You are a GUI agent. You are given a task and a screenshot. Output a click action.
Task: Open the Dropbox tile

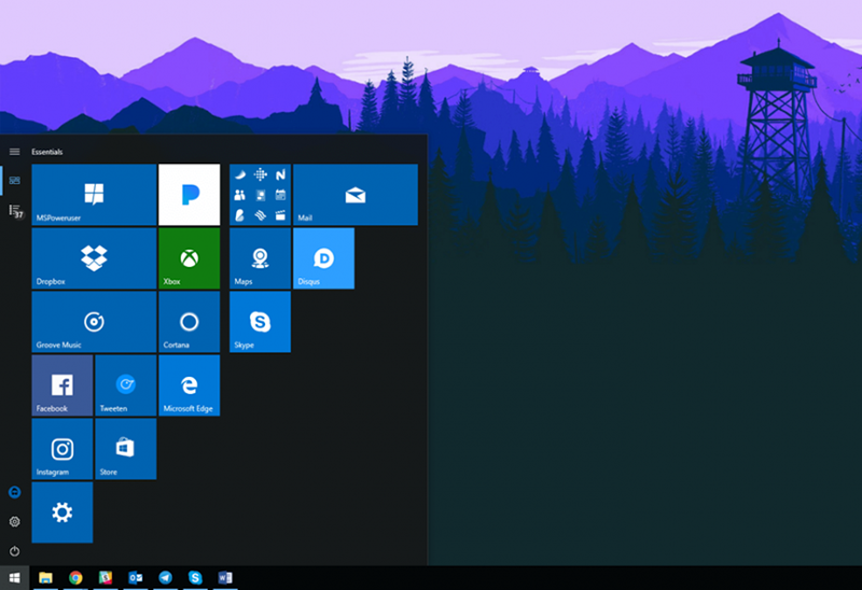[x=94, y=258]
